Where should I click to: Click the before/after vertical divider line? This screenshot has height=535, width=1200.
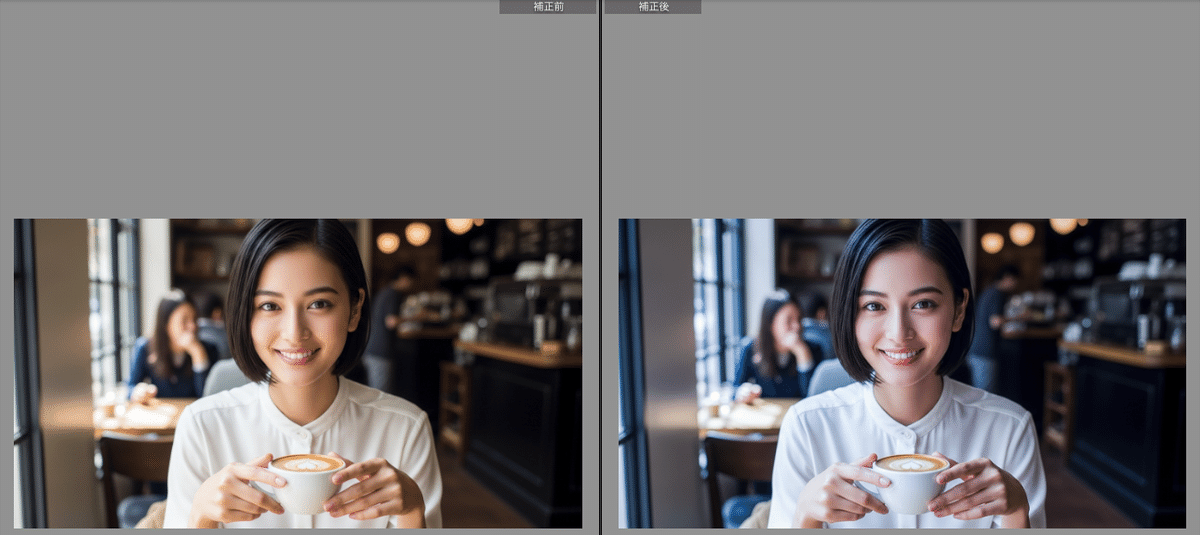[x=600, y=267]
